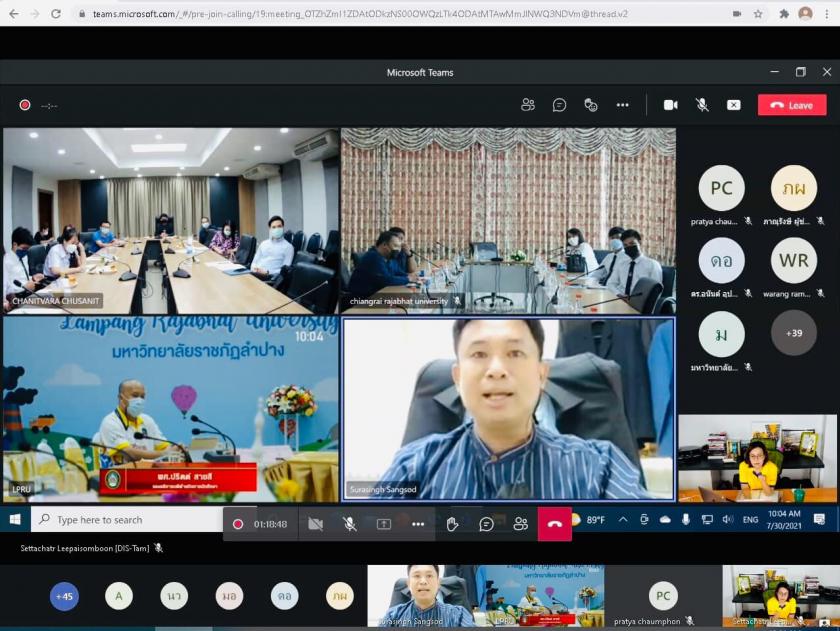Screen dimensions: 840x631
Task: Open conversation chat in Teams top toolbar
Action: coord(559,105)
